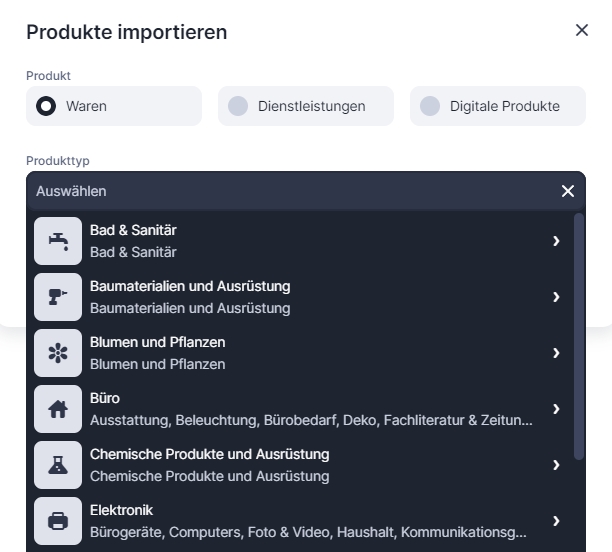Expand the Elektronik category chevron
This screenshot has width=612, height=552.
556,521
